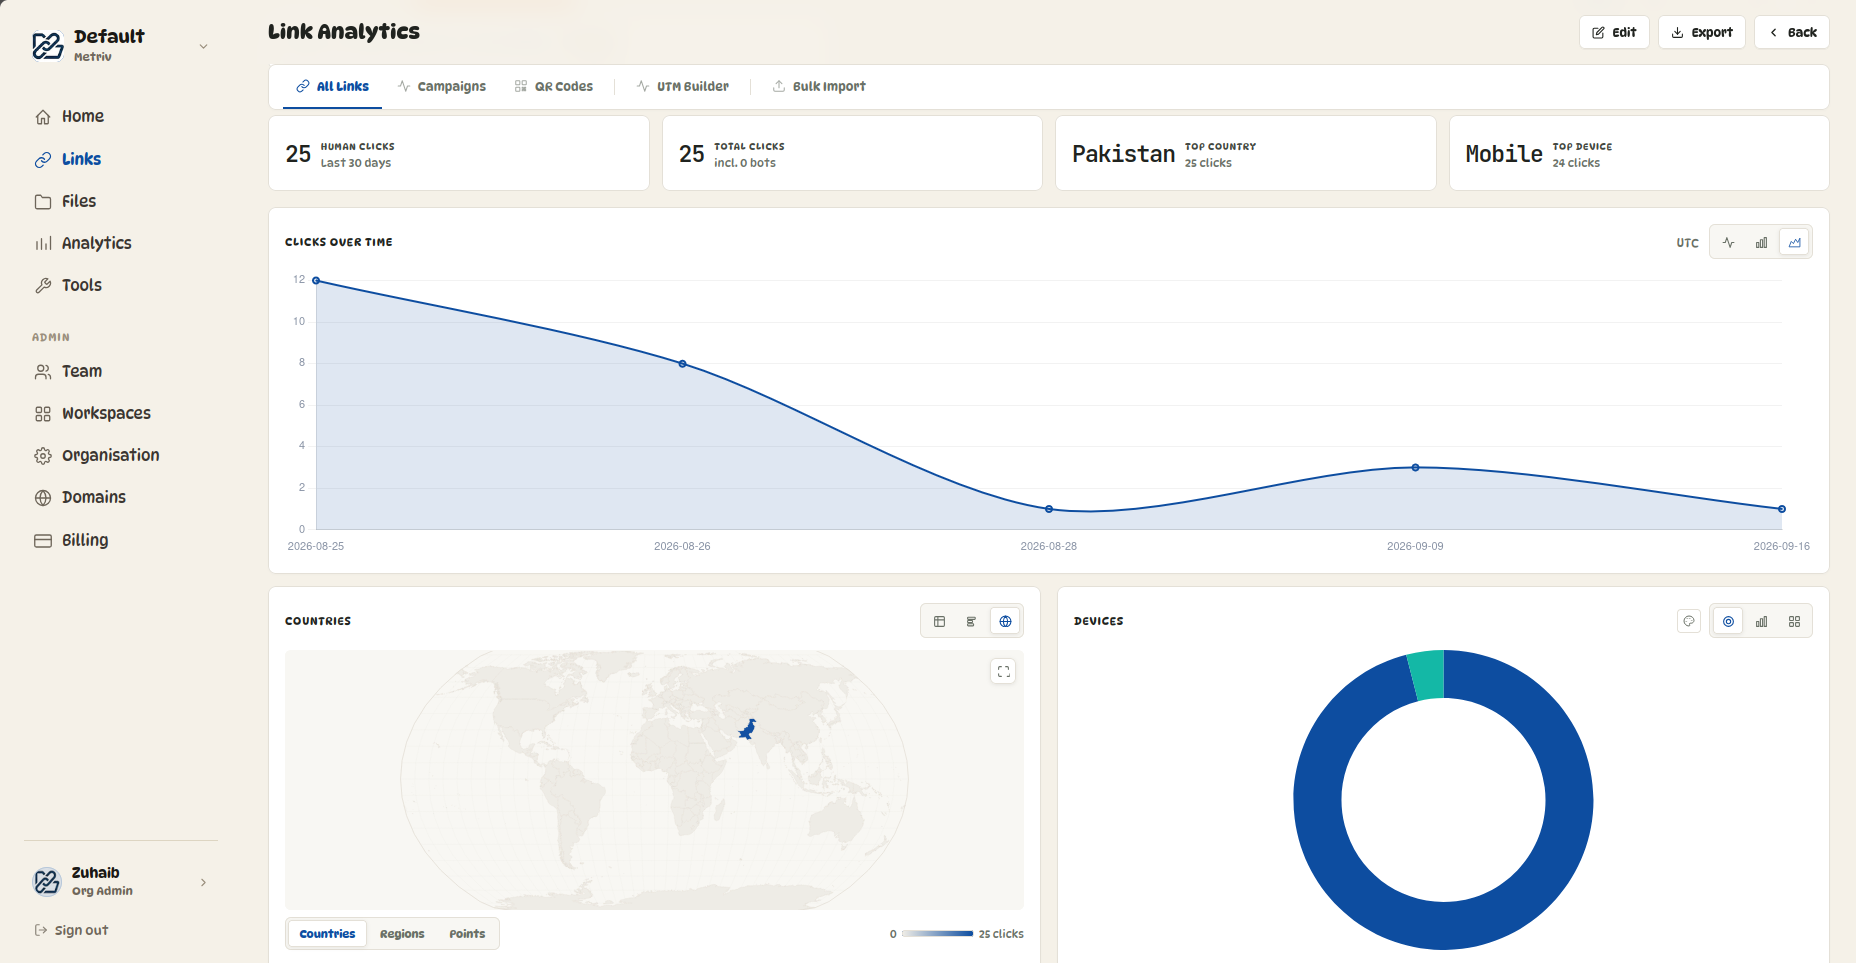
Task: Expand the Default workspace switcher
Action: (x=204, y=46)
